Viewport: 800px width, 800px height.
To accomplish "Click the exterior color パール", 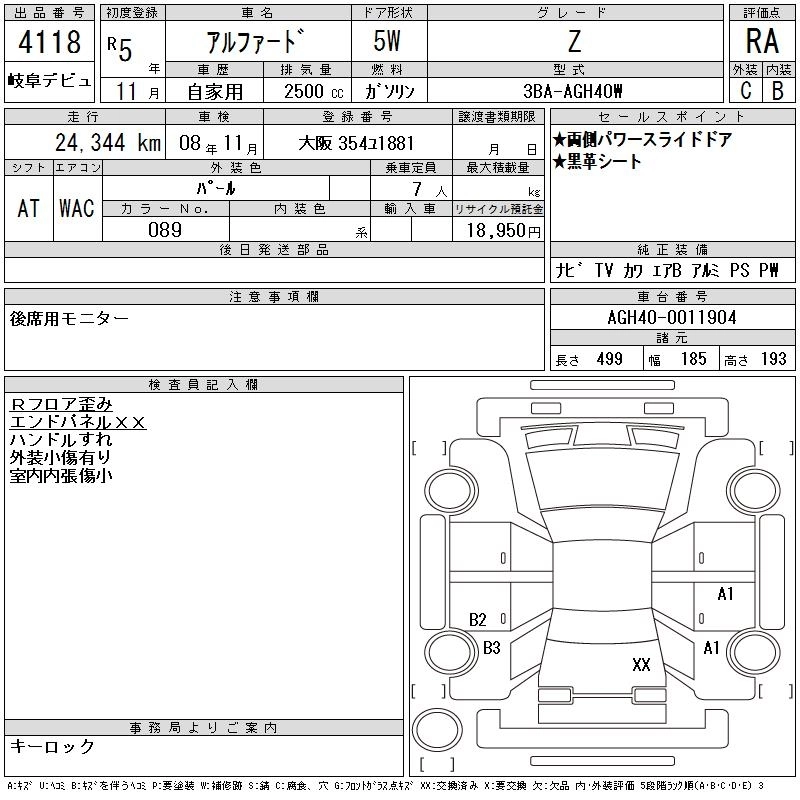I will coord(216,188).
